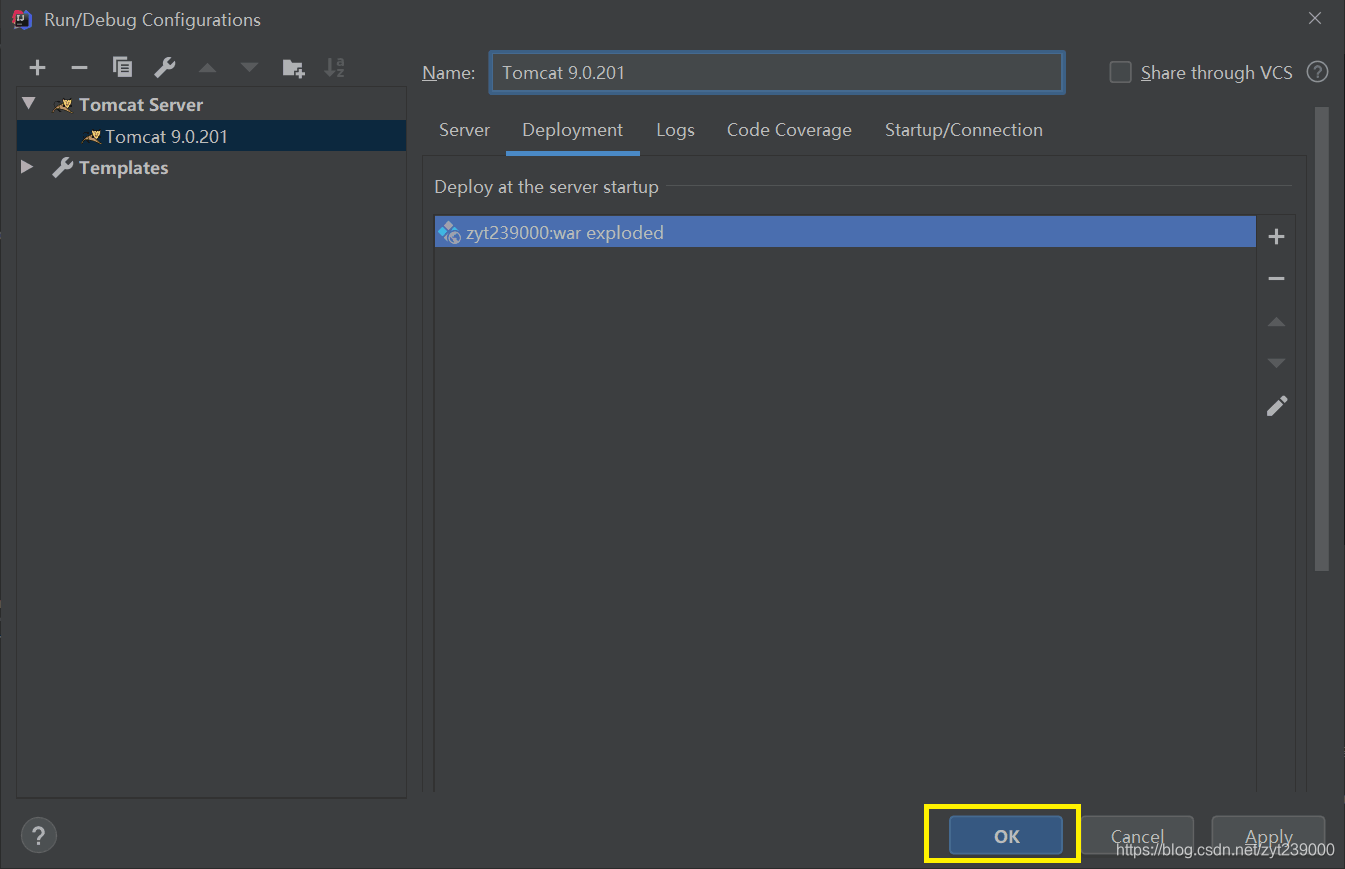This screenshot has height=869, width=1345.
Task: Open dialog help at bottom left
Action: 38,835
